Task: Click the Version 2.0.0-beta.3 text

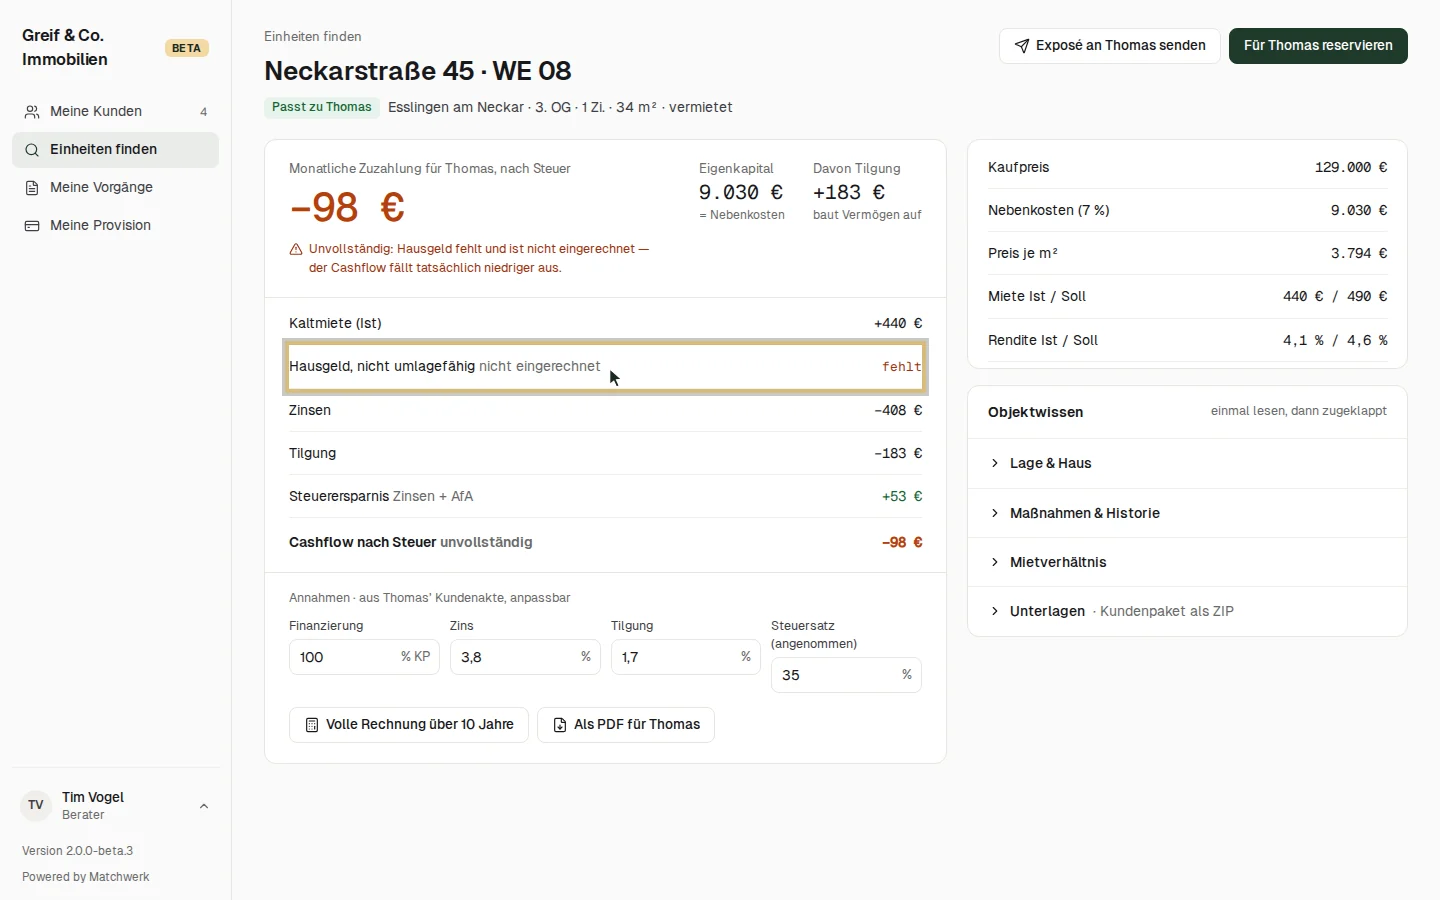Action: coord(78,851)
